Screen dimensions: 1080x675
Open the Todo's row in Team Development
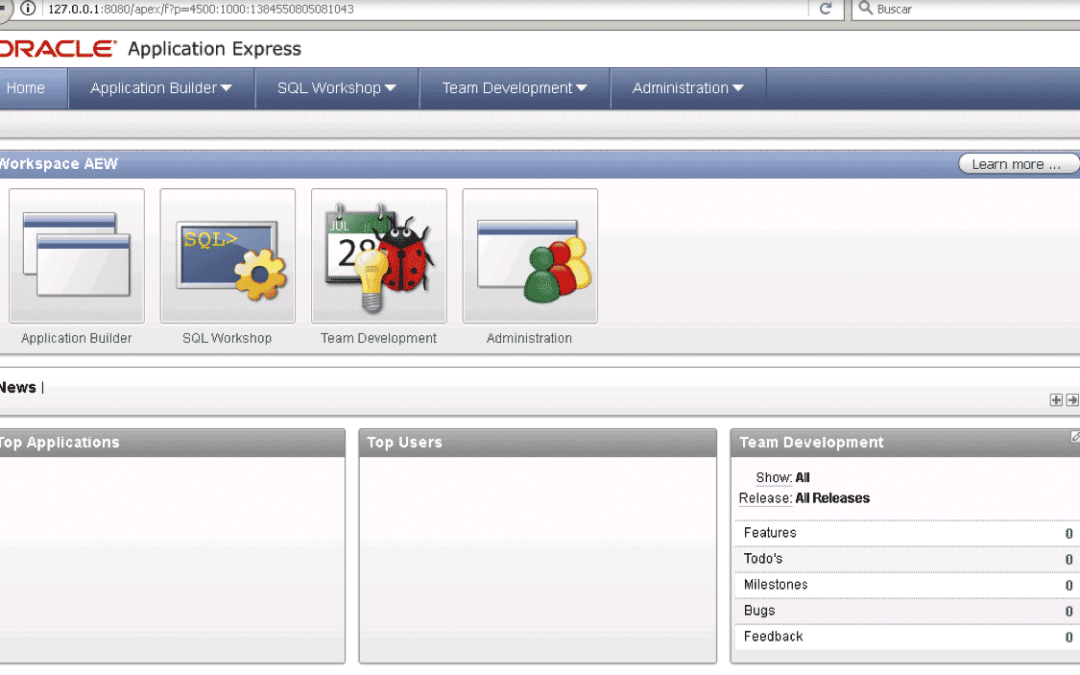[907, 559]
